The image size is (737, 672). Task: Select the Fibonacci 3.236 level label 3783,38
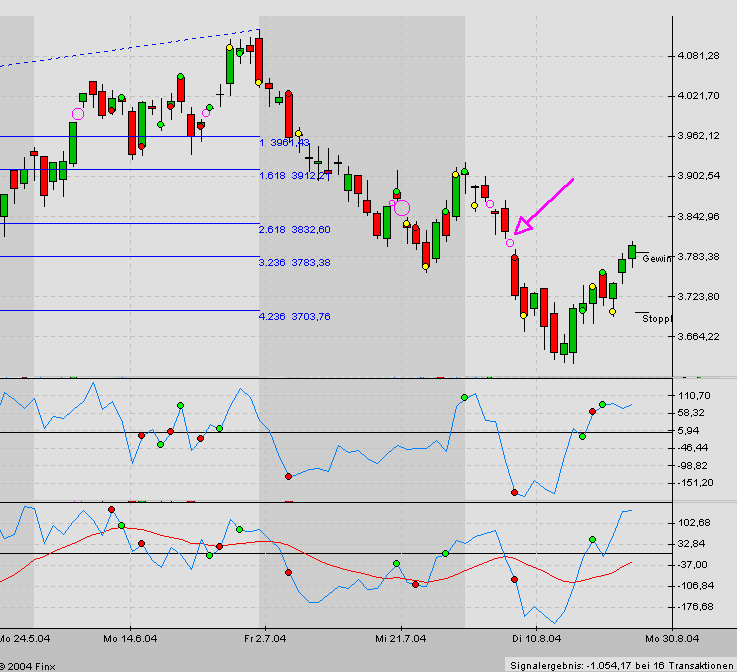tap(294, 262)
